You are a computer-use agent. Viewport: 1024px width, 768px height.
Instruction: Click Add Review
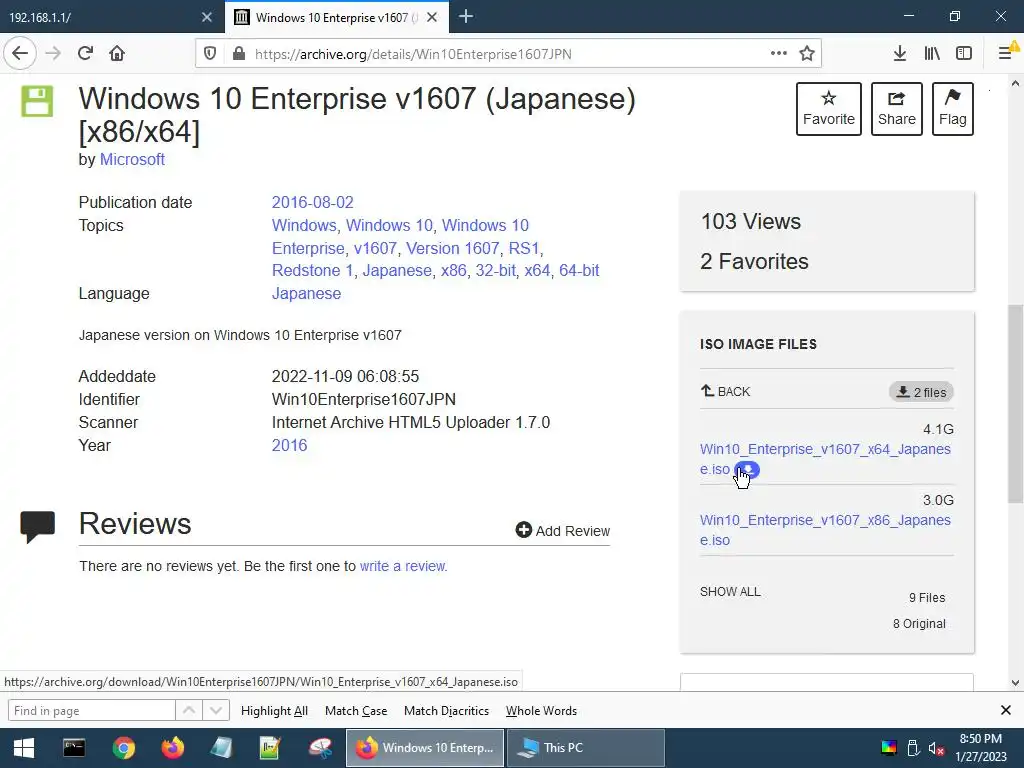[x=562, y=530]
